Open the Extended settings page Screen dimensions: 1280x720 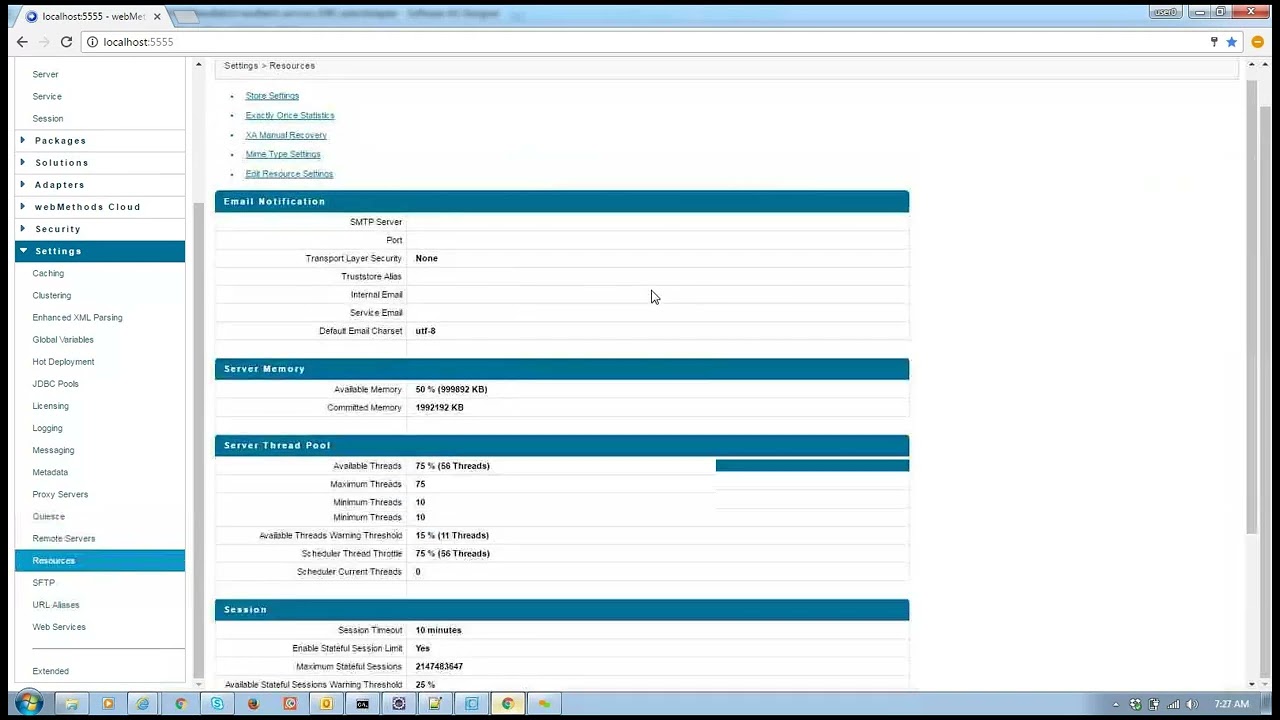(x=50, y=671)
